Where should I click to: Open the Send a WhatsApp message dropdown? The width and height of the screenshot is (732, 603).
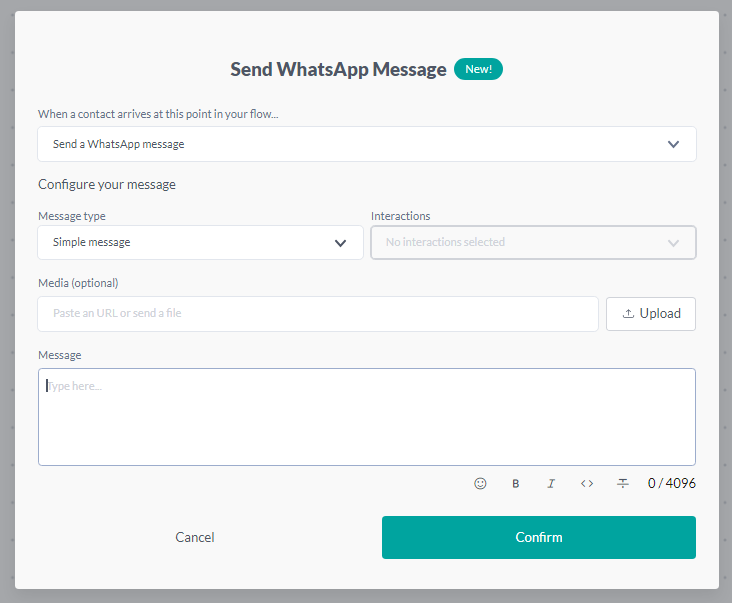[367, 144]
